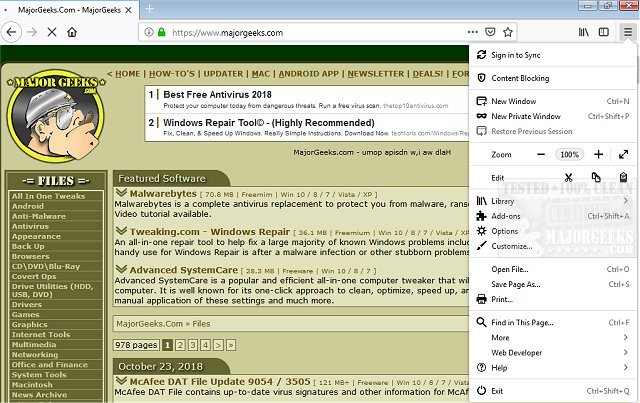The height and width of the screenshot is (403, 640).
Task: Expand the Library submenu
Action: pyautogui.click(x=553, y=201)
